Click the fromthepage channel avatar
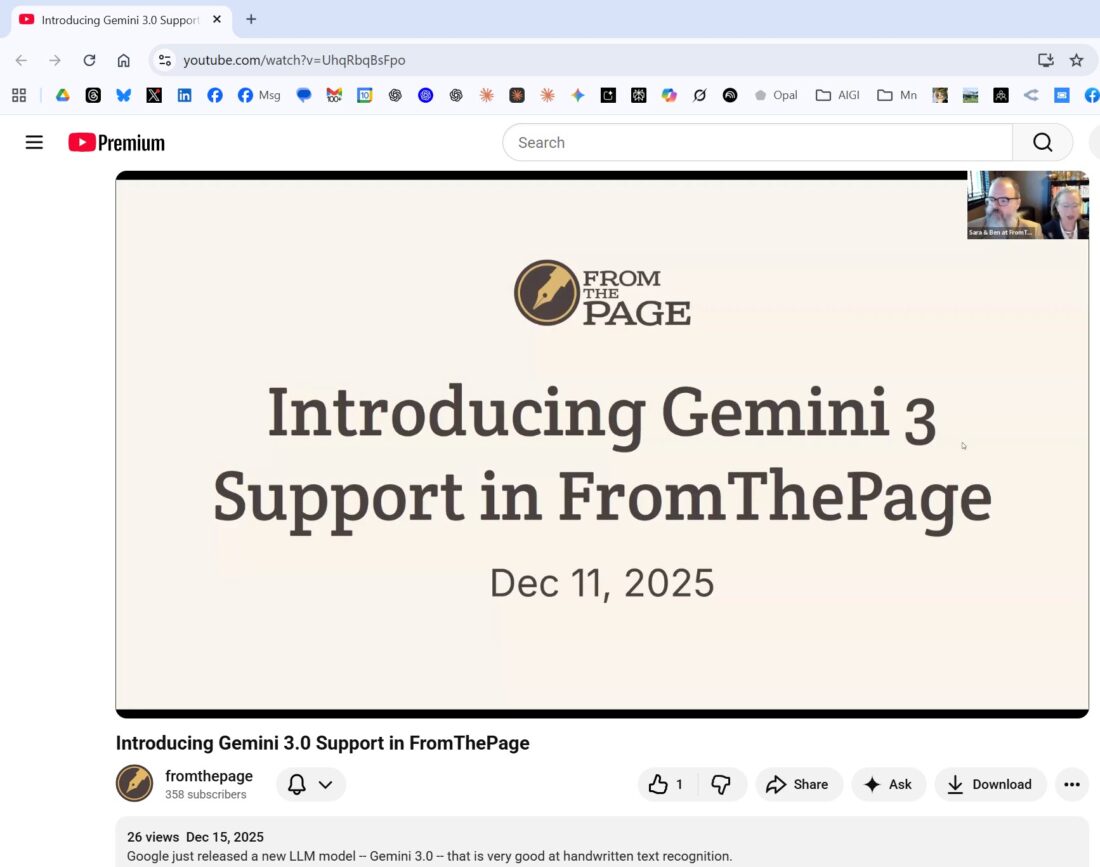Image resolution: width=1100 pixels, height=867 pixels. pos(134,784)
